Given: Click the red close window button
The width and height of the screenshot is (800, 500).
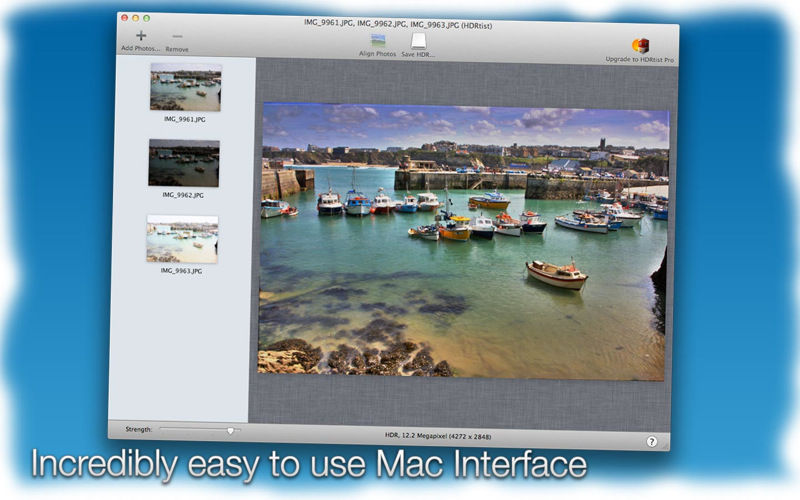Looking at the screenshot, I should pos(124,18).
